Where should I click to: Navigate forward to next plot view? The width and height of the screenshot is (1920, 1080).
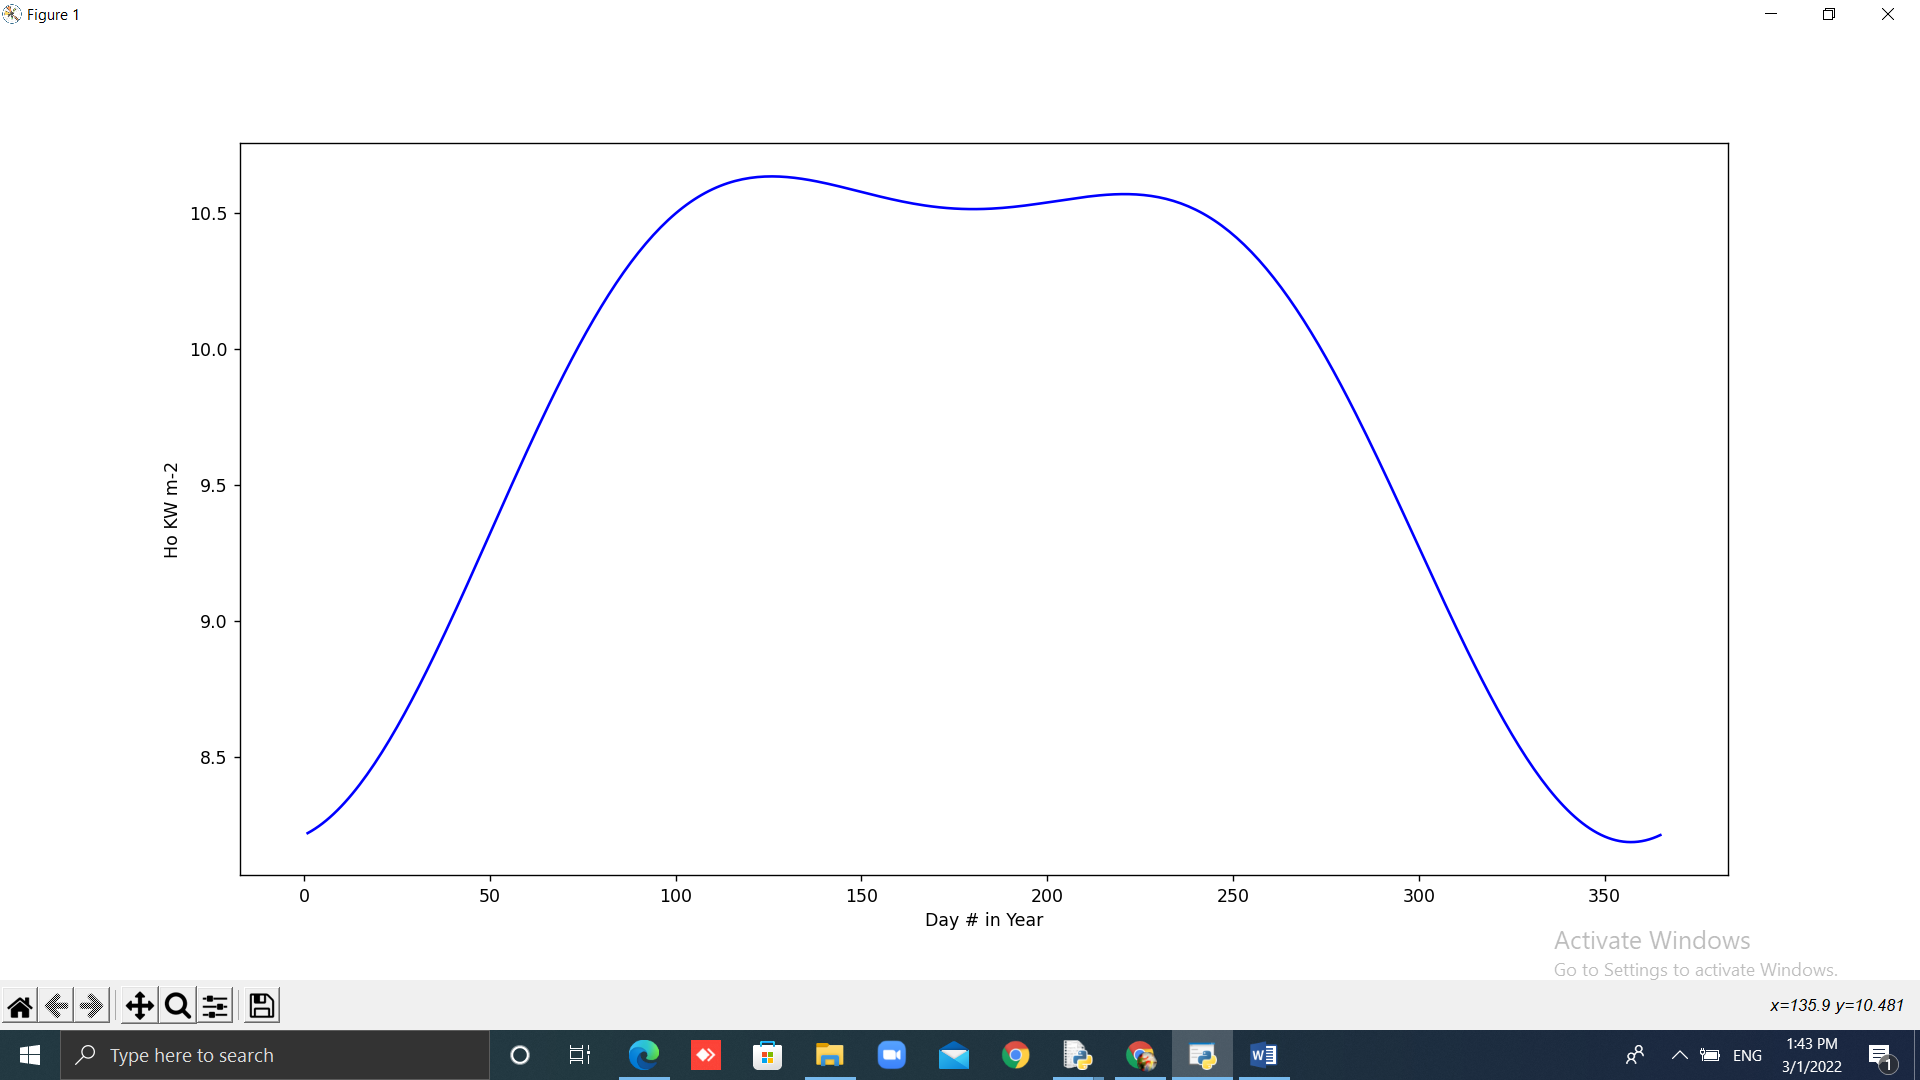point(92,1005)
